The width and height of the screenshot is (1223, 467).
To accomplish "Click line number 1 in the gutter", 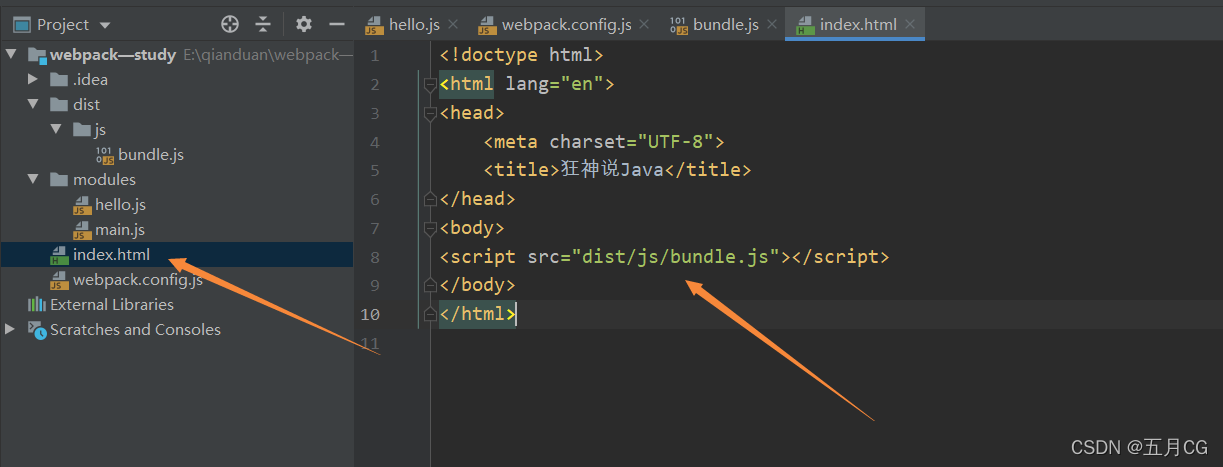I will point(374,56).
